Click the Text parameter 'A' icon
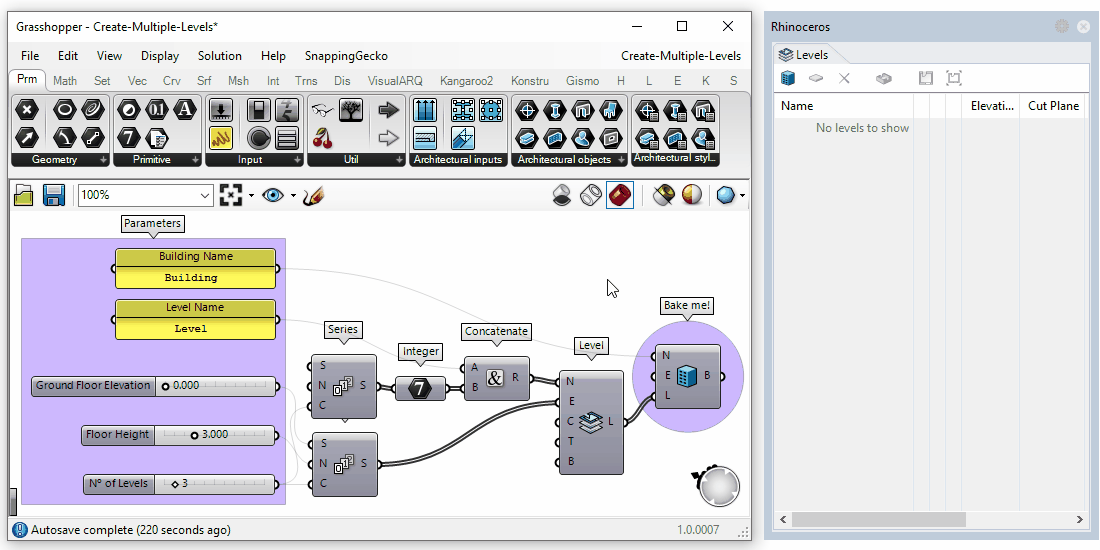Image resolution: width=1100 pixels, height=550 pixels. tap(184, 110)
